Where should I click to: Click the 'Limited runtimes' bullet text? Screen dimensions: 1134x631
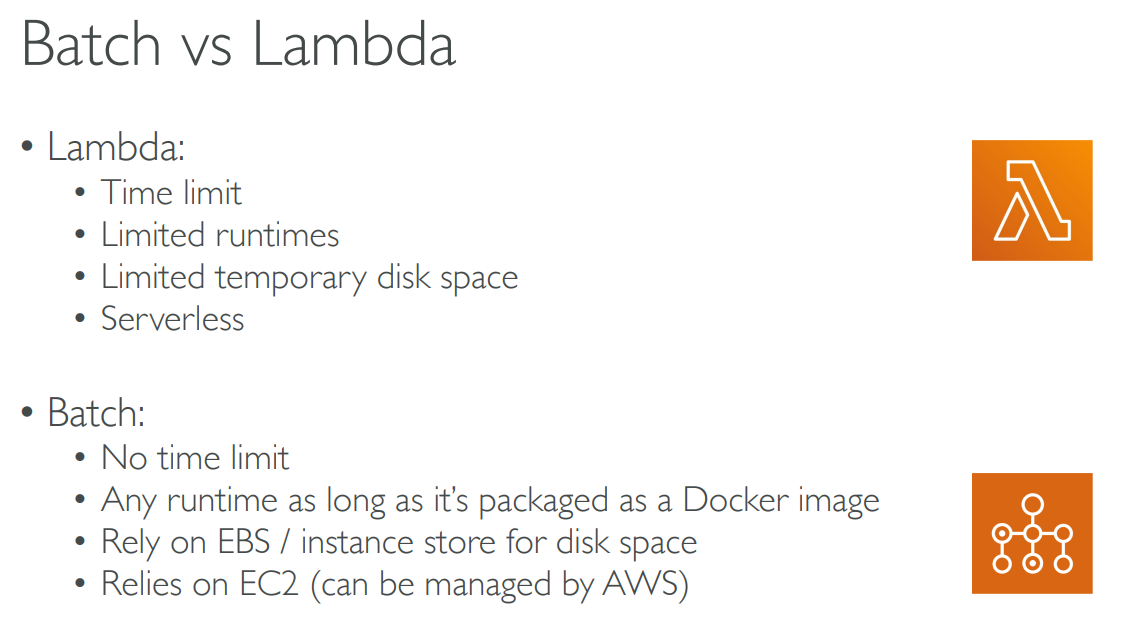[x=220, y=235]
